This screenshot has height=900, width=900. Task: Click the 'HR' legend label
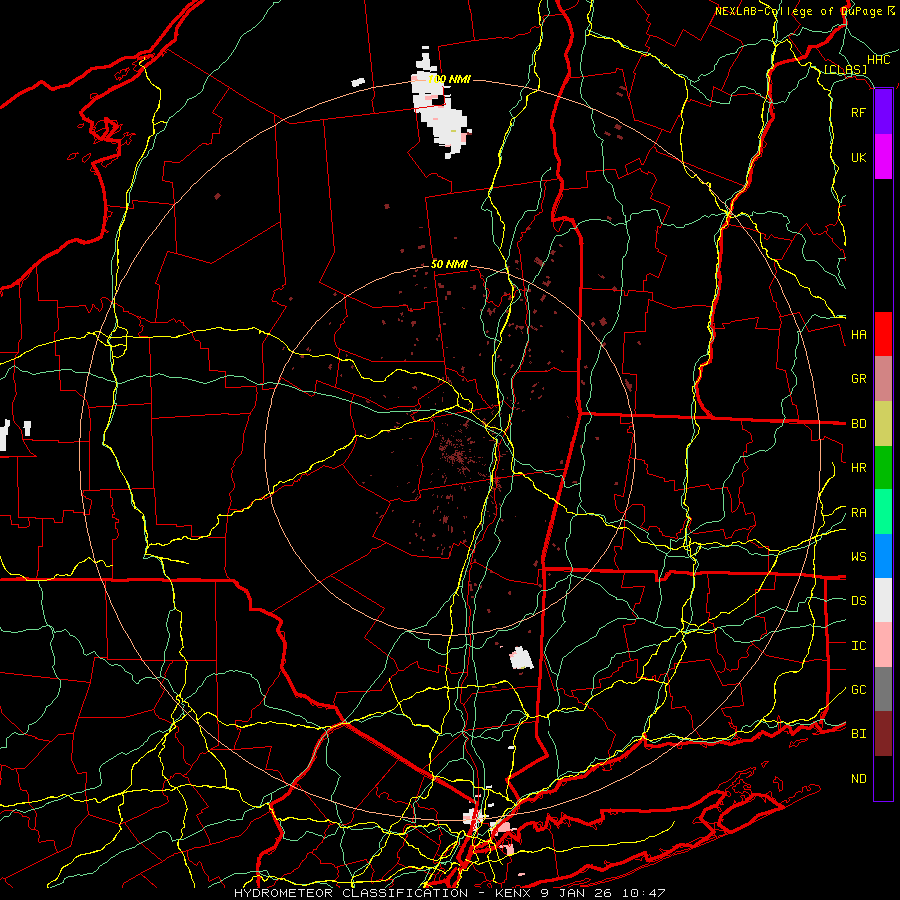[x=858, y=468]
